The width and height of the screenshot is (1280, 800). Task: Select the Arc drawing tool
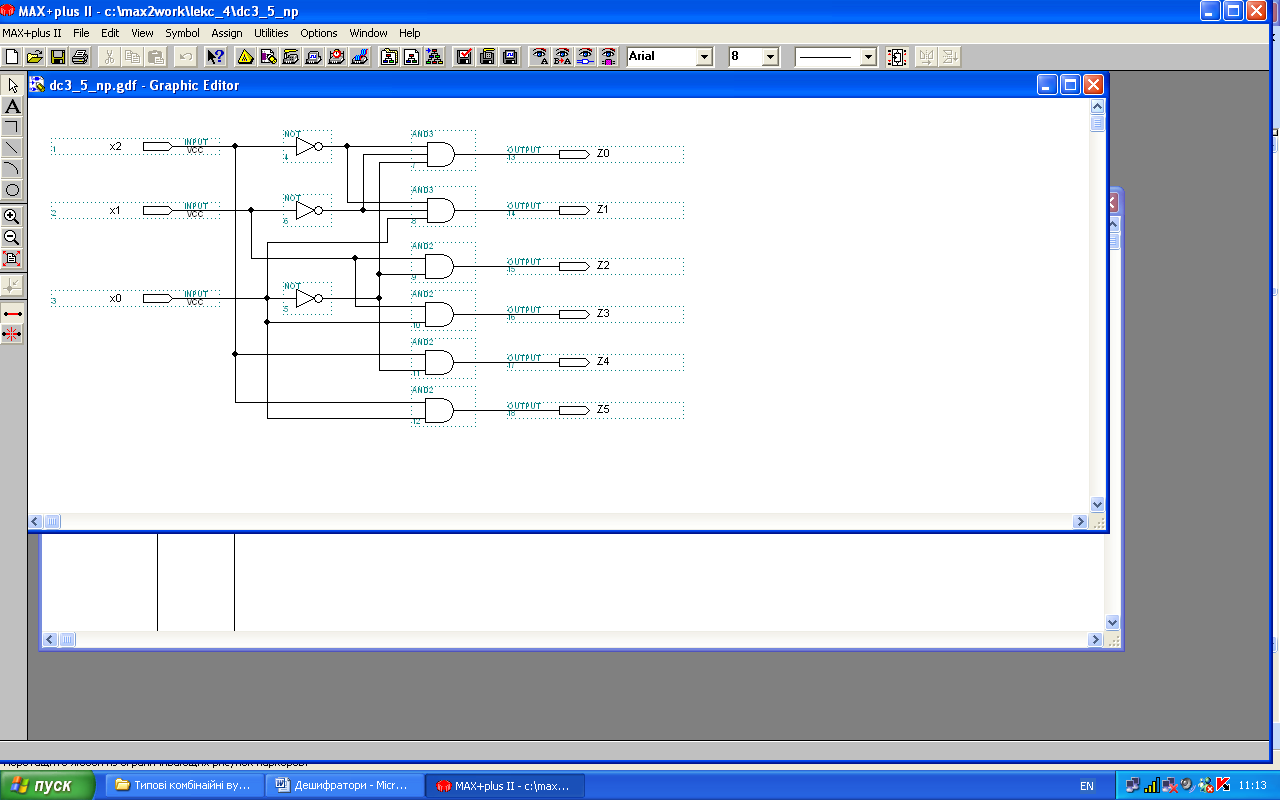pos(12,169)
